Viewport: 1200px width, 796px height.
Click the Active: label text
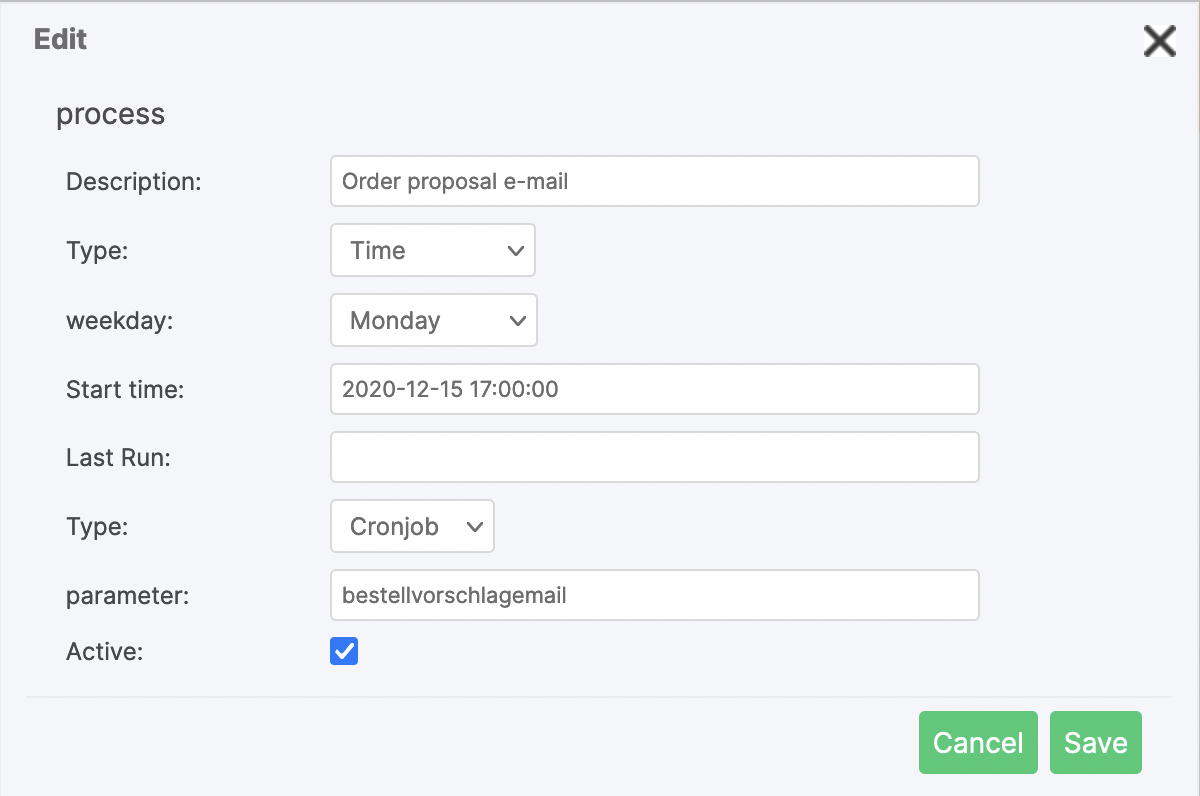tap(105, 652)
